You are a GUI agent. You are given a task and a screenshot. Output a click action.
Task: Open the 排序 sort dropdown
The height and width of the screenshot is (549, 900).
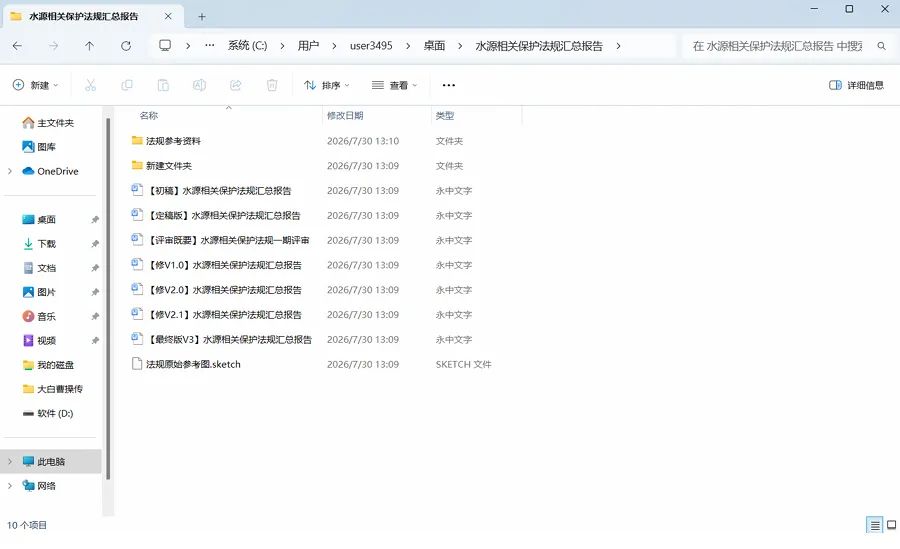(327, 85)
